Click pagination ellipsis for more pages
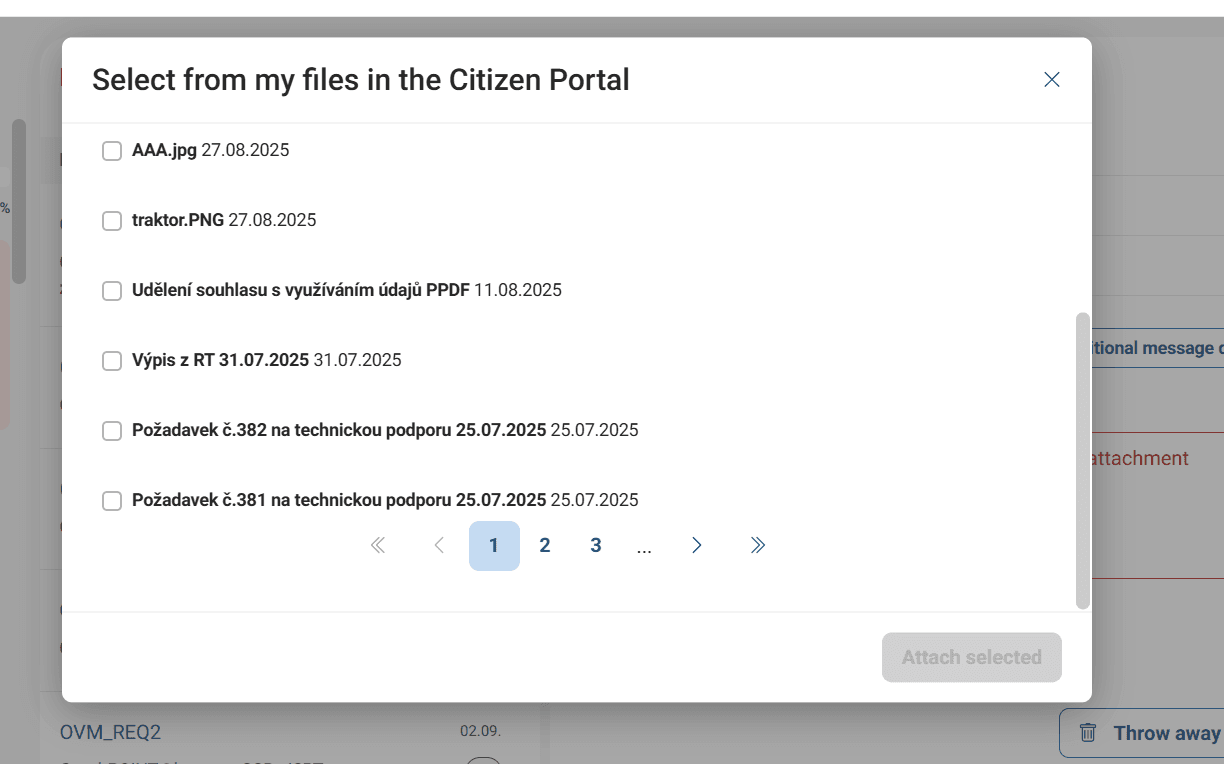The width and height of the screenshot is (1224, 764). 644,547
